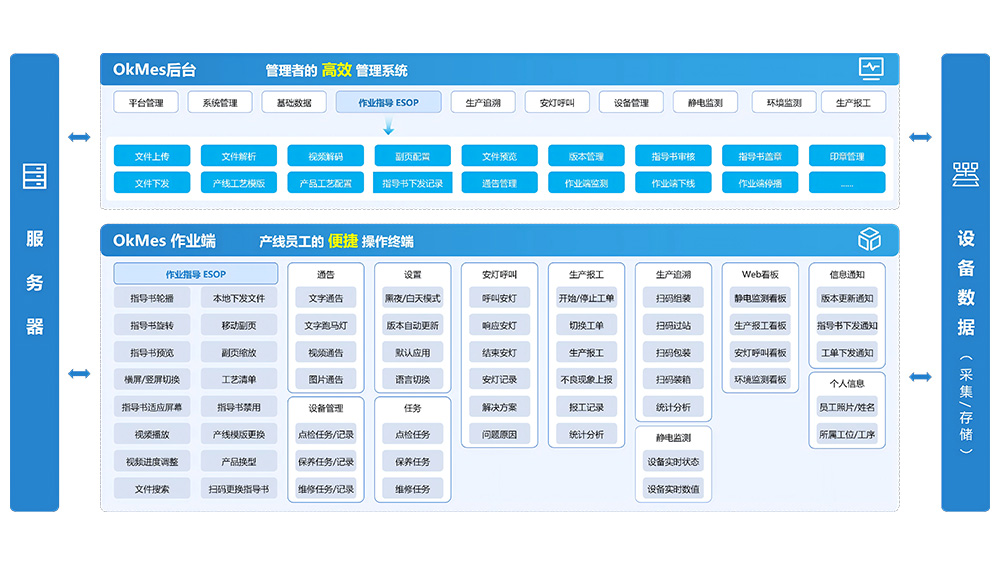Open 设备实时状态 under 静电监测
The image size is (1000, 565).
(x=673, y=462)
